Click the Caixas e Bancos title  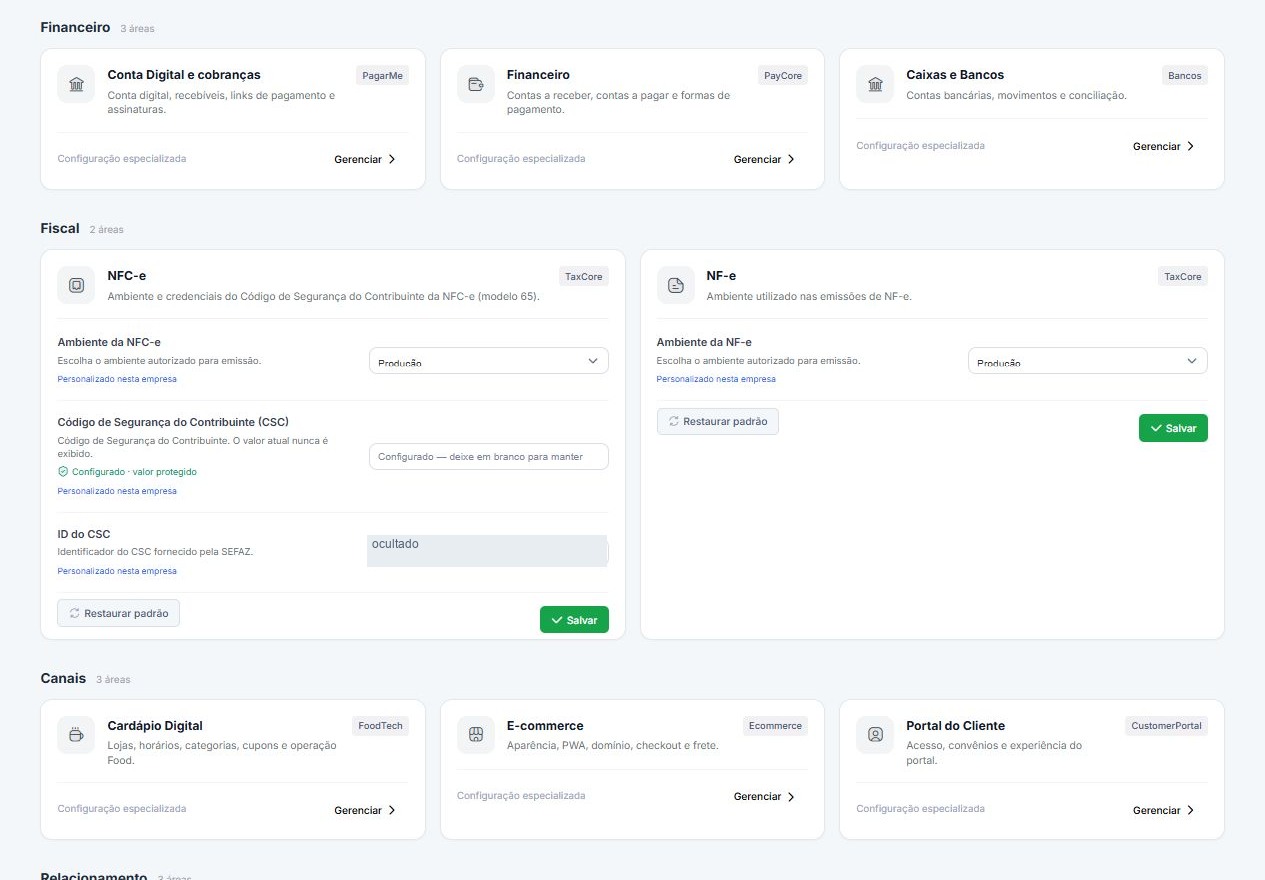[955, 75]
